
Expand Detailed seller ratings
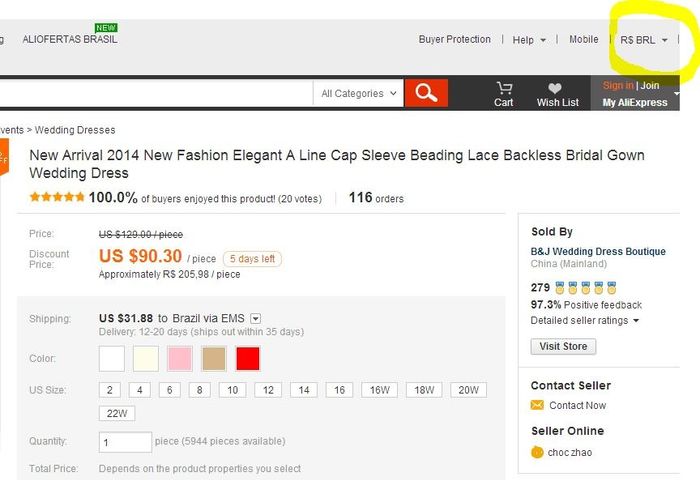point(584,321)
